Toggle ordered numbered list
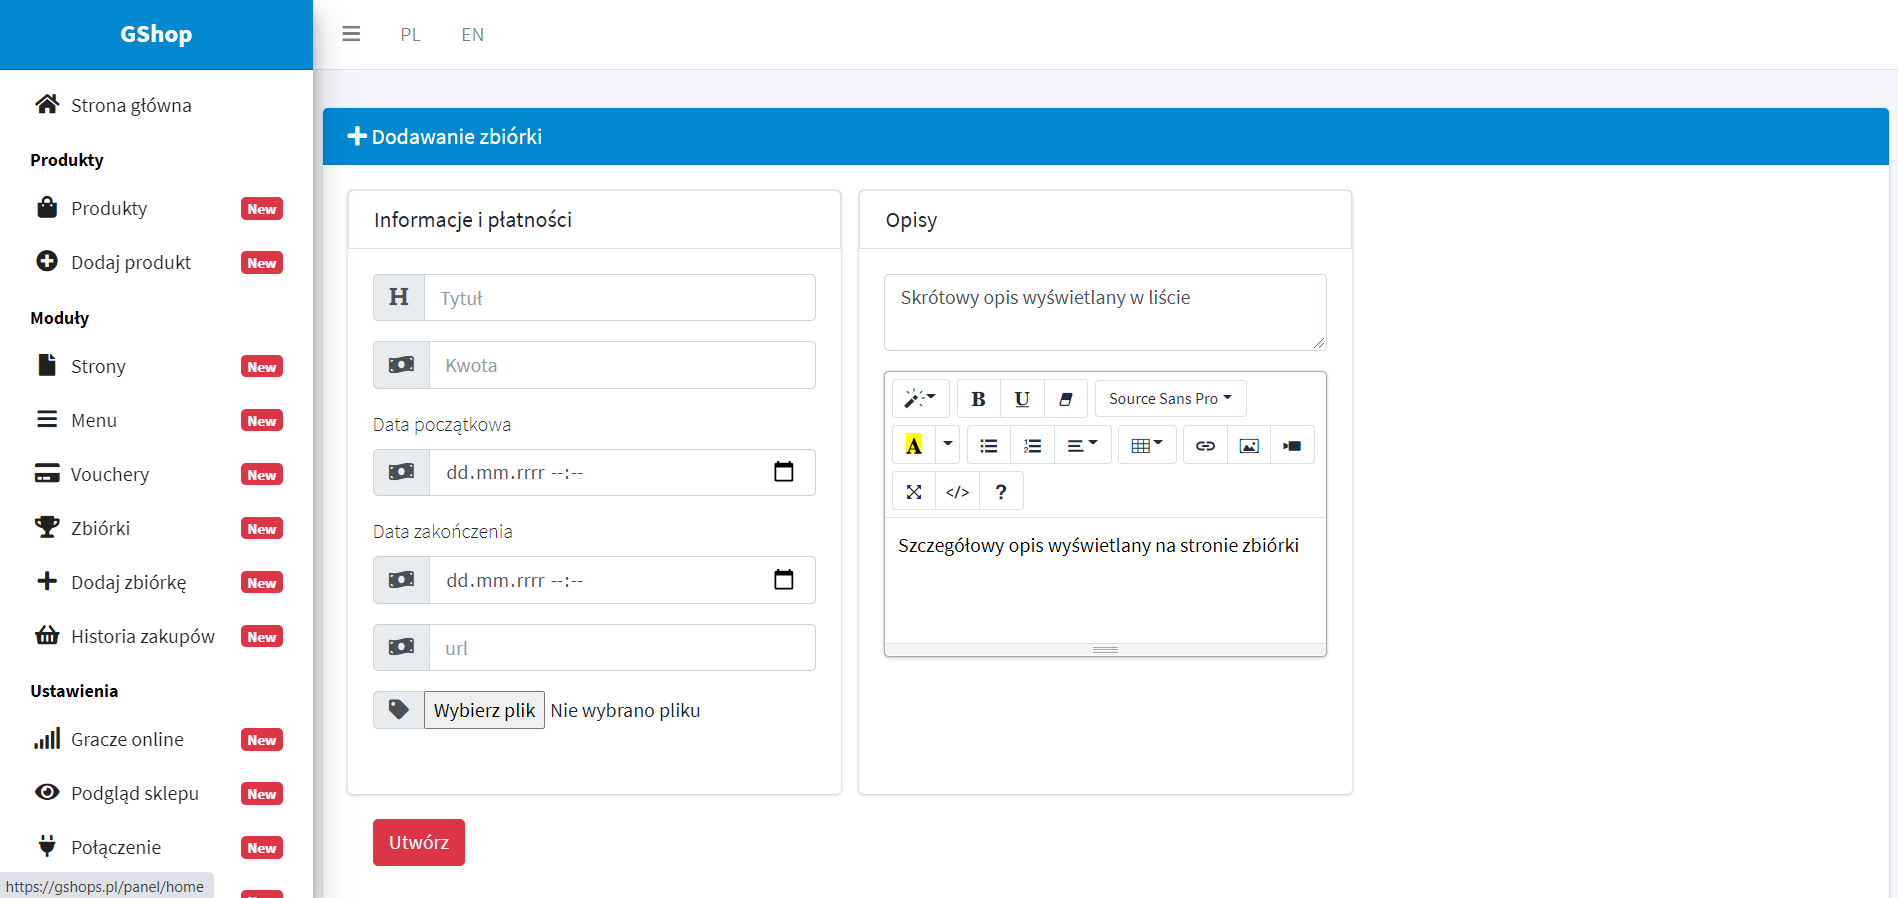Screen dimensions: 1898x898 pyautogui.click(x=1032, y=446)
